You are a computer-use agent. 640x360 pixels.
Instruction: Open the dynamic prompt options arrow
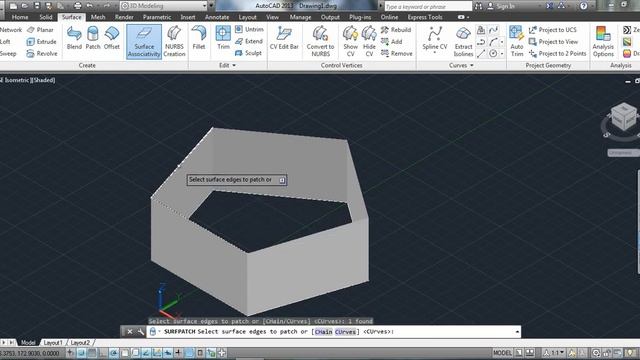coord(282,180)
